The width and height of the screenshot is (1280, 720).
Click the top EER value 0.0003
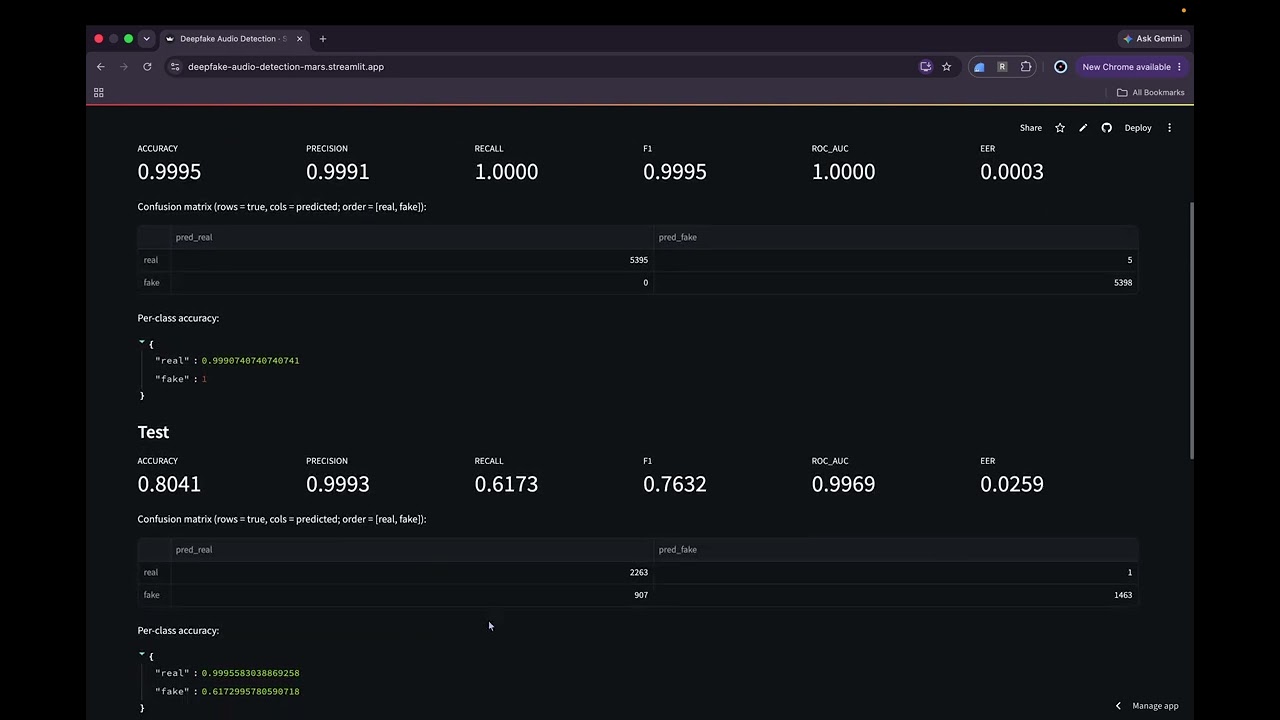[1012, 172]
